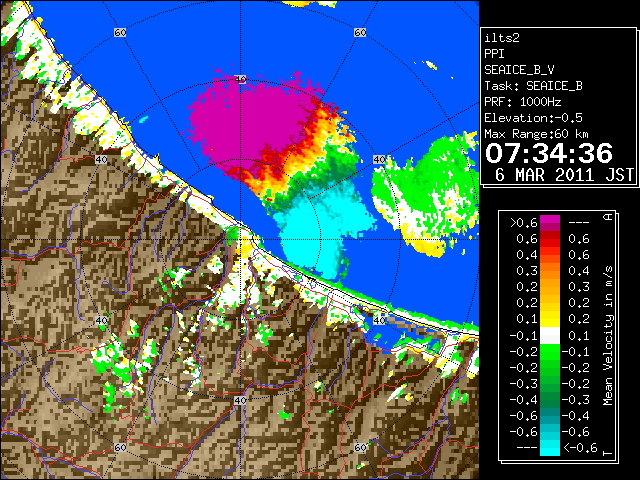This screenshot has height=480, width=640.
Task: Select the 6 MAR 2011 JST date
Action: click(564, 175)
